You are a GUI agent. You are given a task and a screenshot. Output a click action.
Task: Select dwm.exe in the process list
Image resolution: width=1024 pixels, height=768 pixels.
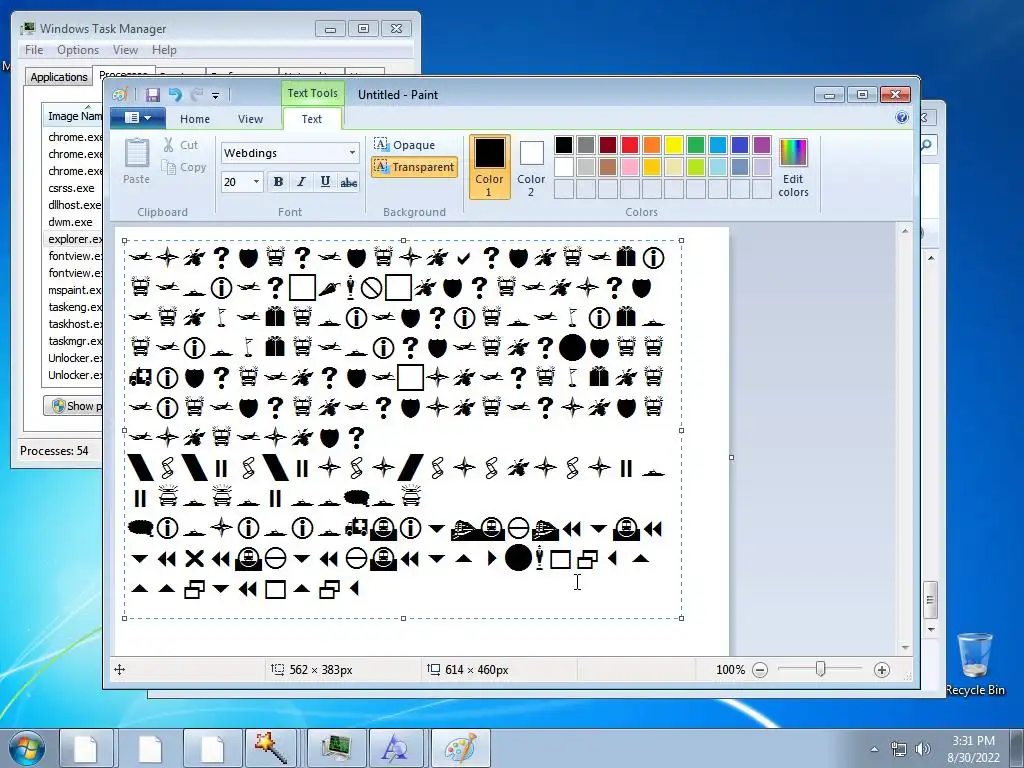pyautogui.click(x=73, y=222)
